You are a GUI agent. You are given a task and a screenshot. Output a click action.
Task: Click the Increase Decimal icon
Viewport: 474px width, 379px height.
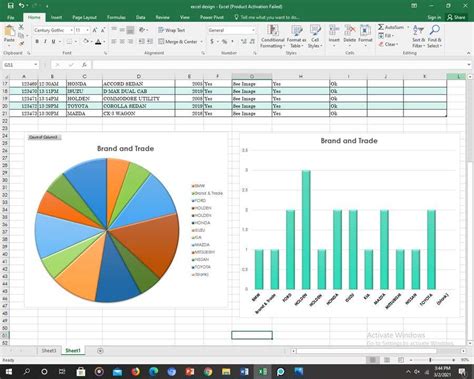click(x=243, y=42)
